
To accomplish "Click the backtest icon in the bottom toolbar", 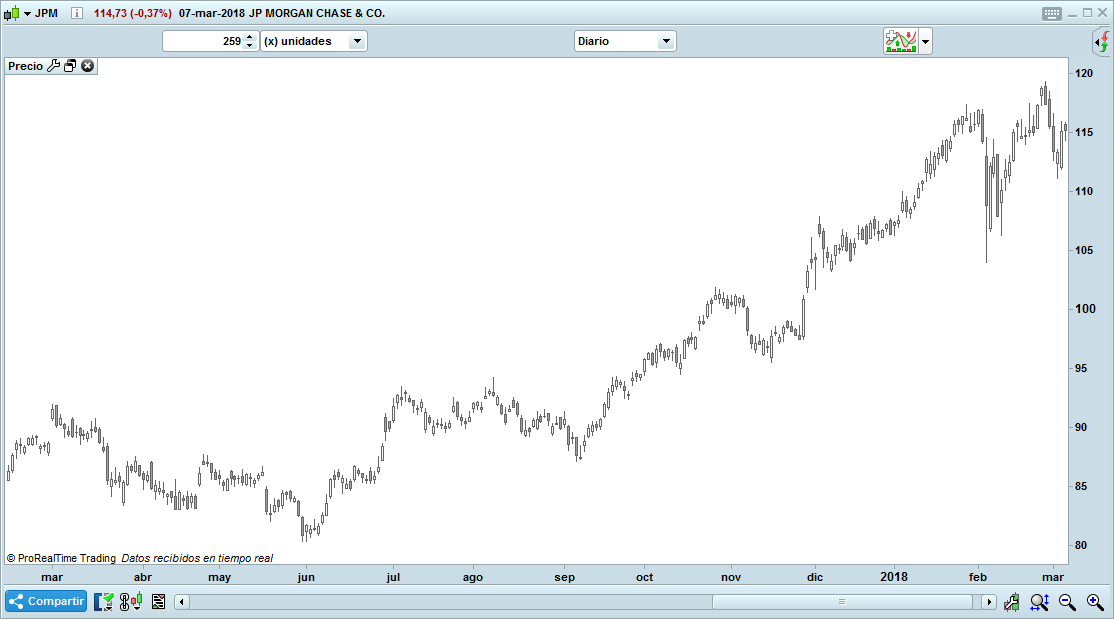I will pyautogui.click(x=103, y=601).
